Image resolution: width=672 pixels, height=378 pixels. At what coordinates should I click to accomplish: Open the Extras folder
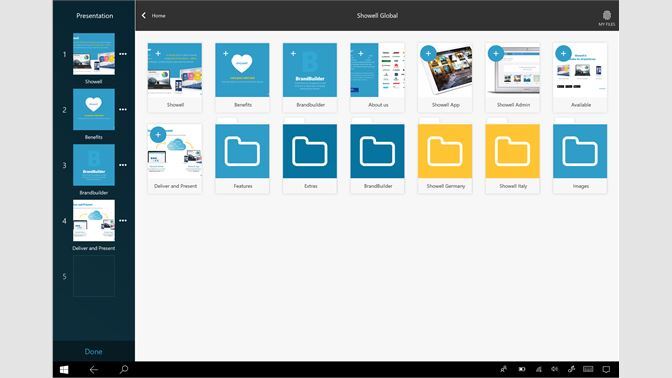pos(310,159)
